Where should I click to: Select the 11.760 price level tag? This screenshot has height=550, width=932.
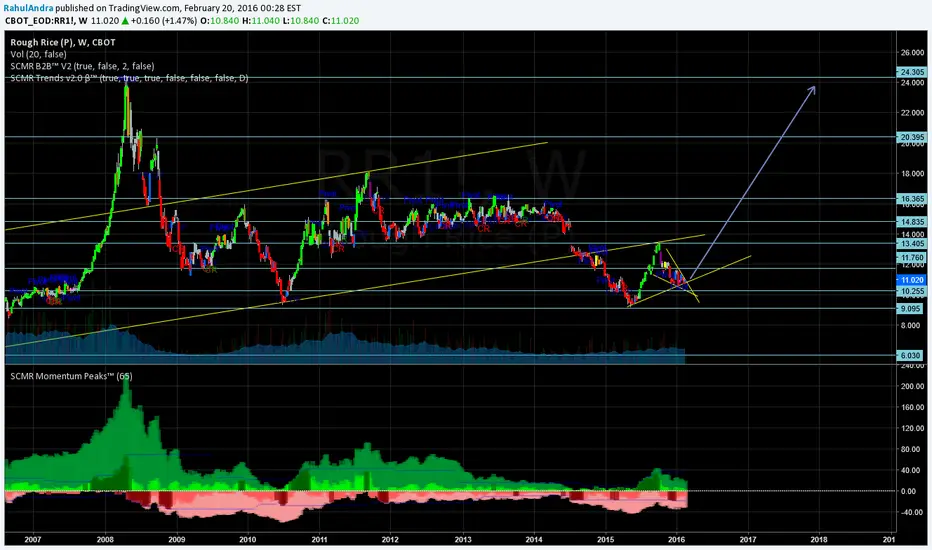click(912, 258)
